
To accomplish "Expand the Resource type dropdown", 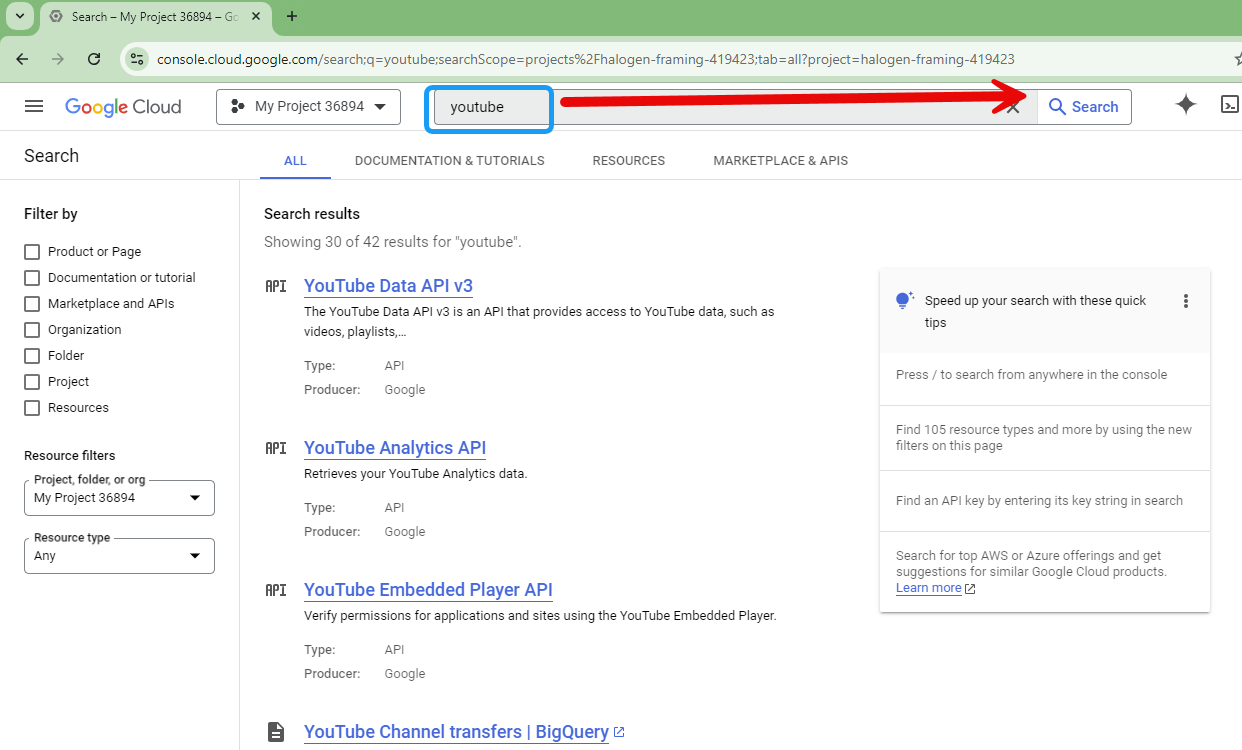I will 119,556.
